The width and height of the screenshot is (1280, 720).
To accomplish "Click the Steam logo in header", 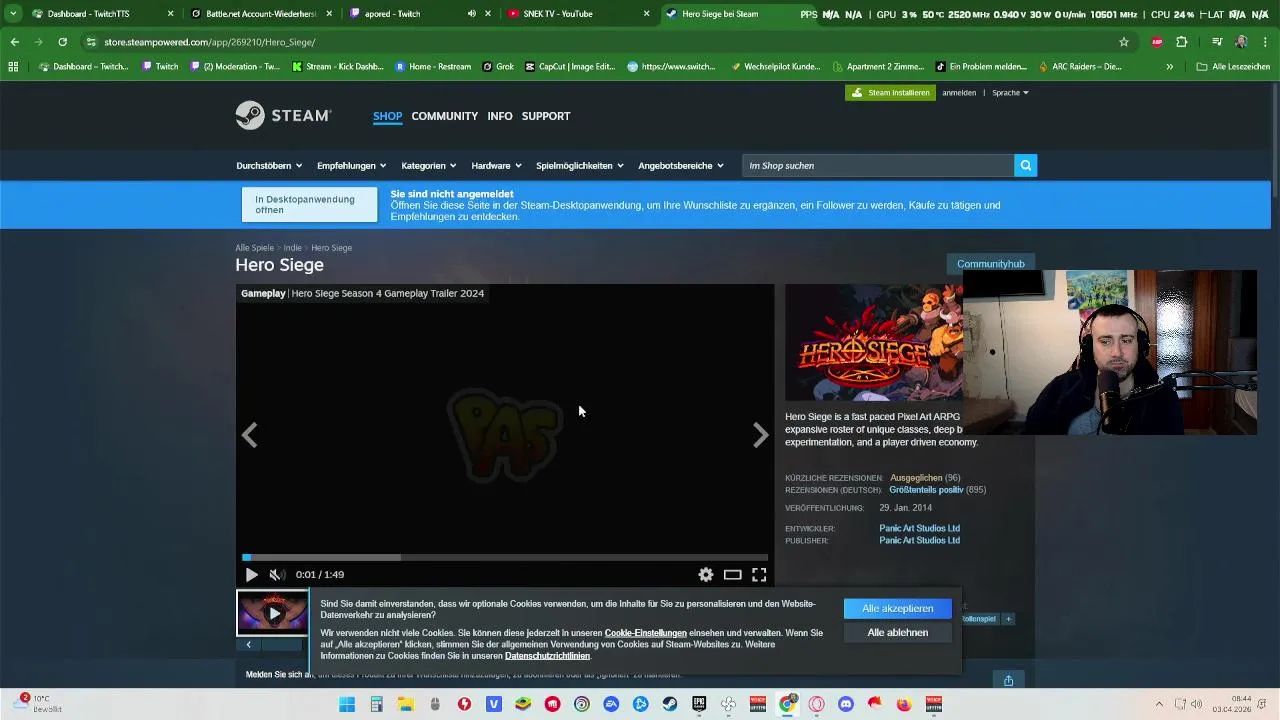I will (283, 116).
